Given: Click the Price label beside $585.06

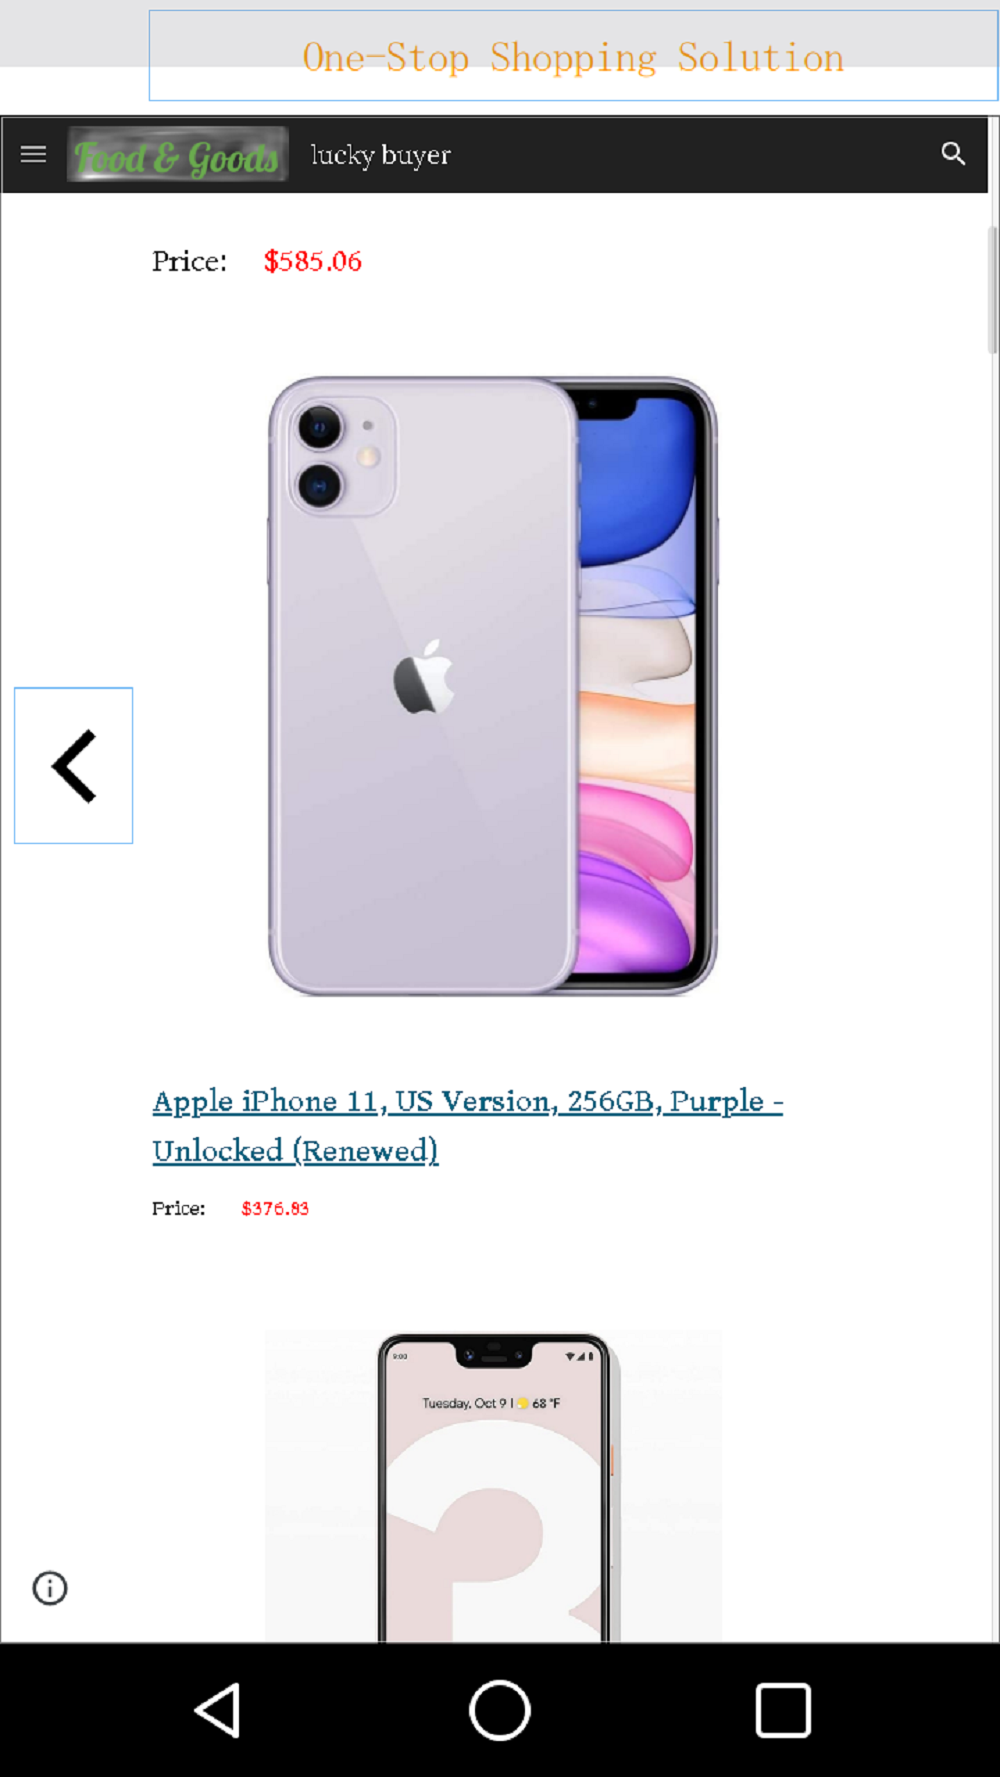Looking at the screenshot, I should point(189,261).
